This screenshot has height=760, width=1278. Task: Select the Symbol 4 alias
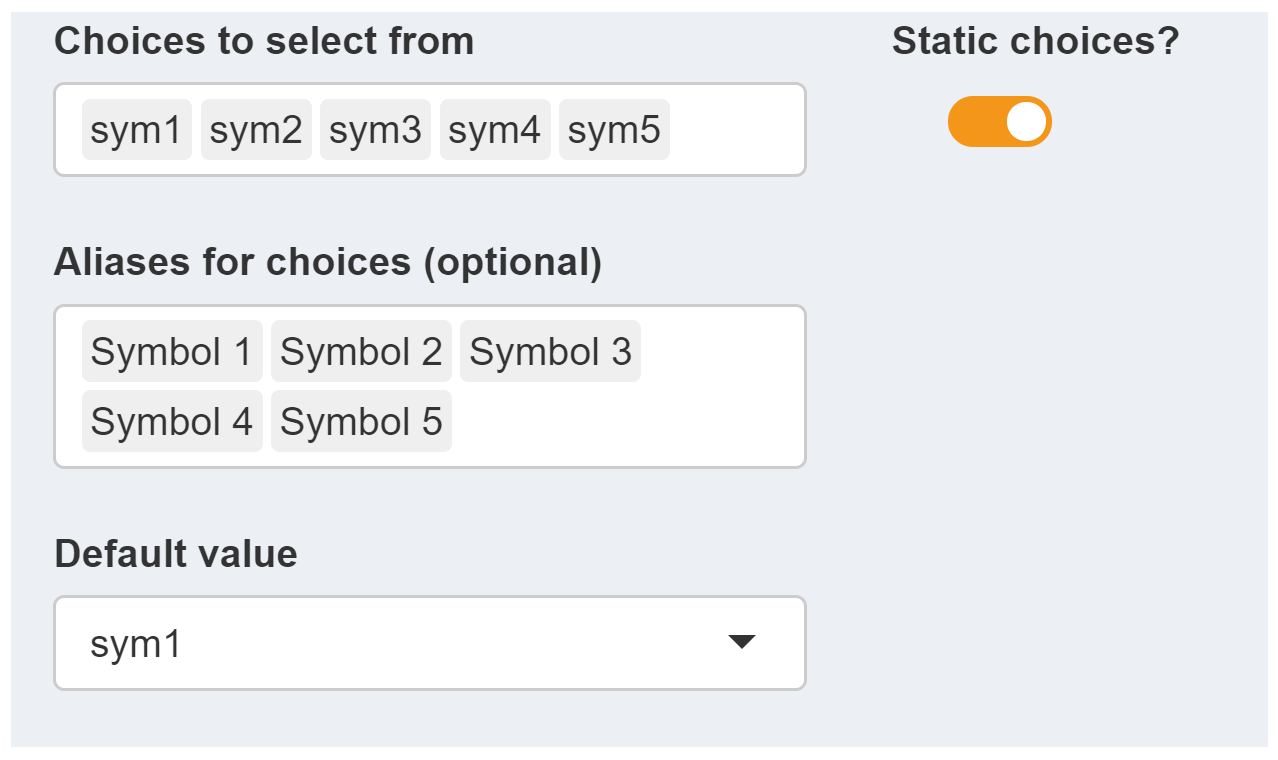[x=171, y=421]
